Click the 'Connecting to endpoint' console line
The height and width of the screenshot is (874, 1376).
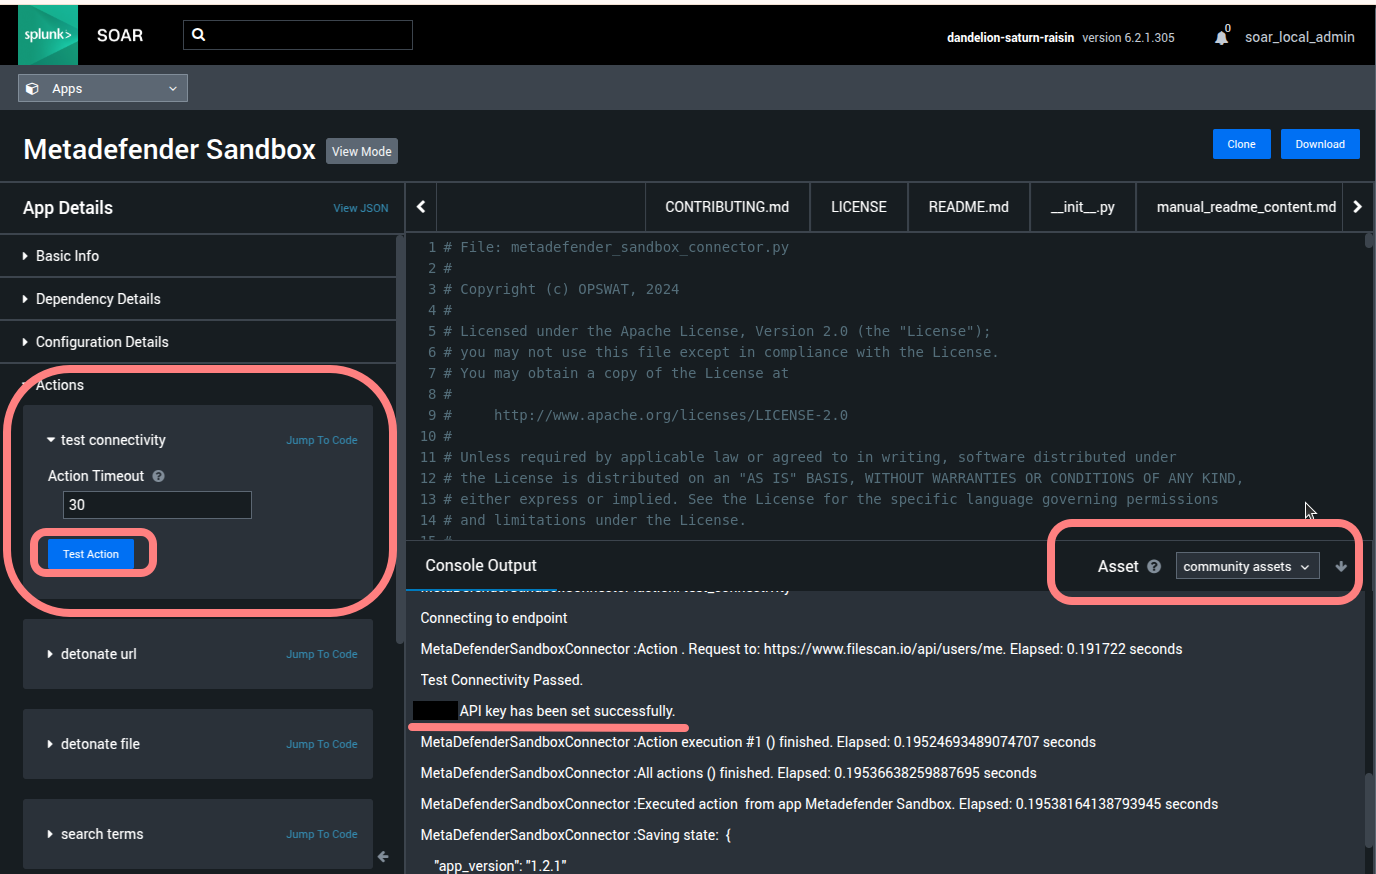point(494,618)
